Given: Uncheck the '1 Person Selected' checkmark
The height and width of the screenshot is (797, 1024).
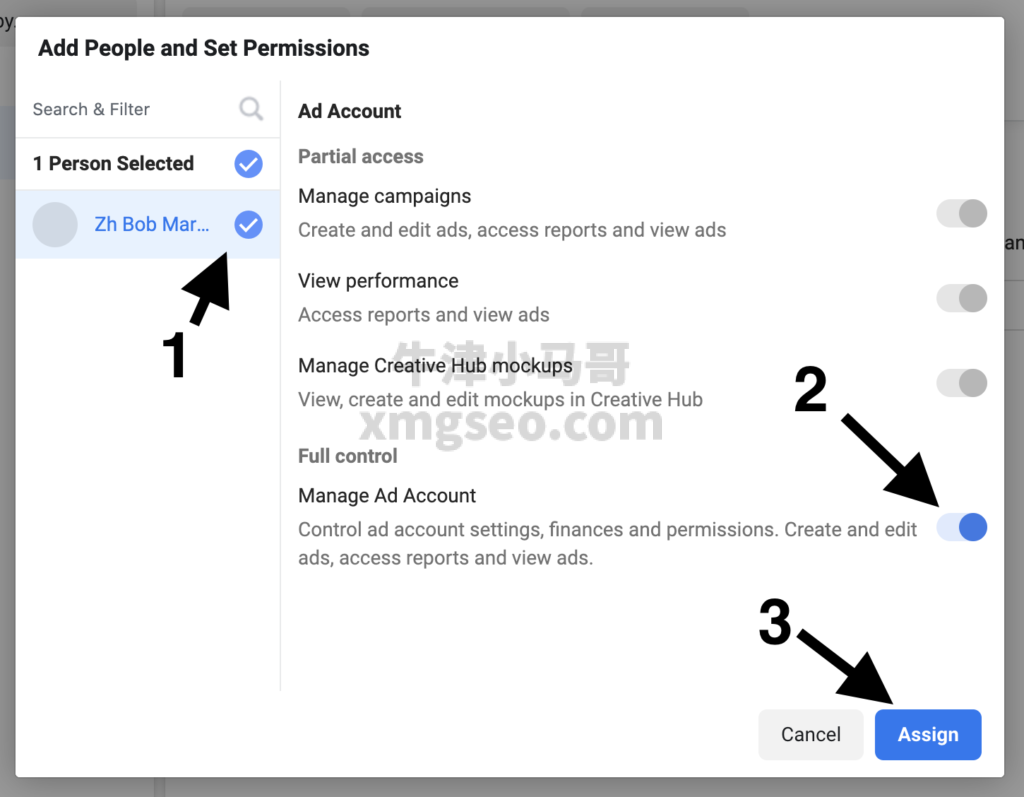Looking at the screenshot, I should pos(248,164).
